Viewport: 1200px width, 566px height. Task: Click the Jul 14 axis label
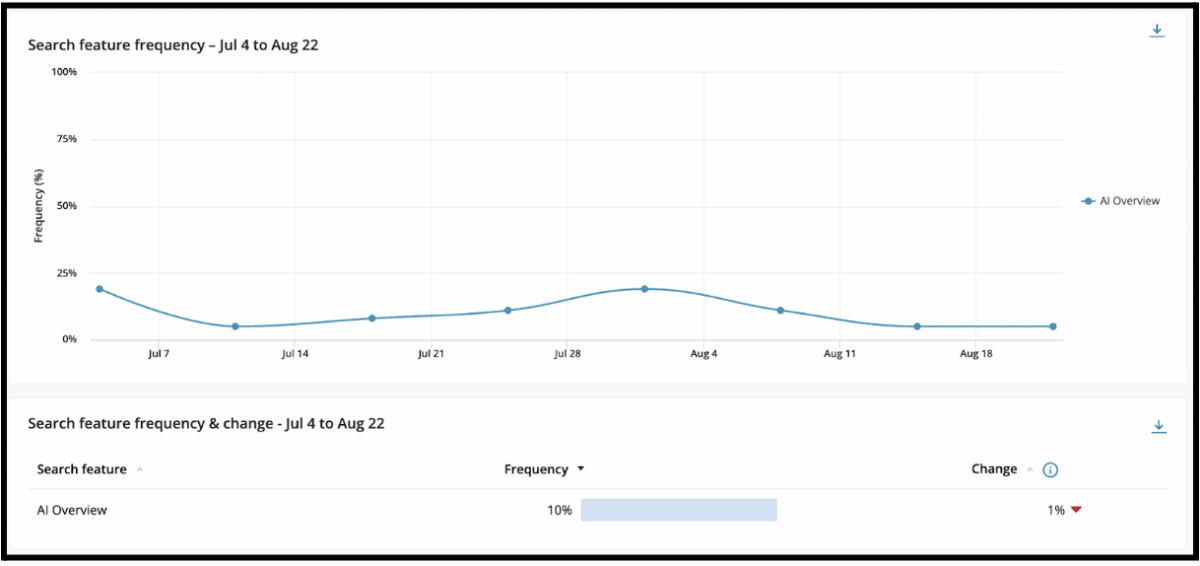(x=295, y=354)
